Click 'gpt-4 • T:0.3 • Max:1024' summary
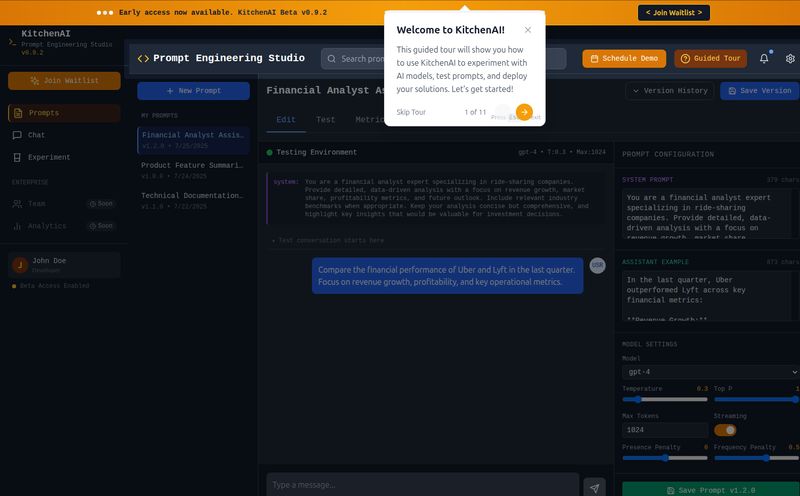 [562, 152]
